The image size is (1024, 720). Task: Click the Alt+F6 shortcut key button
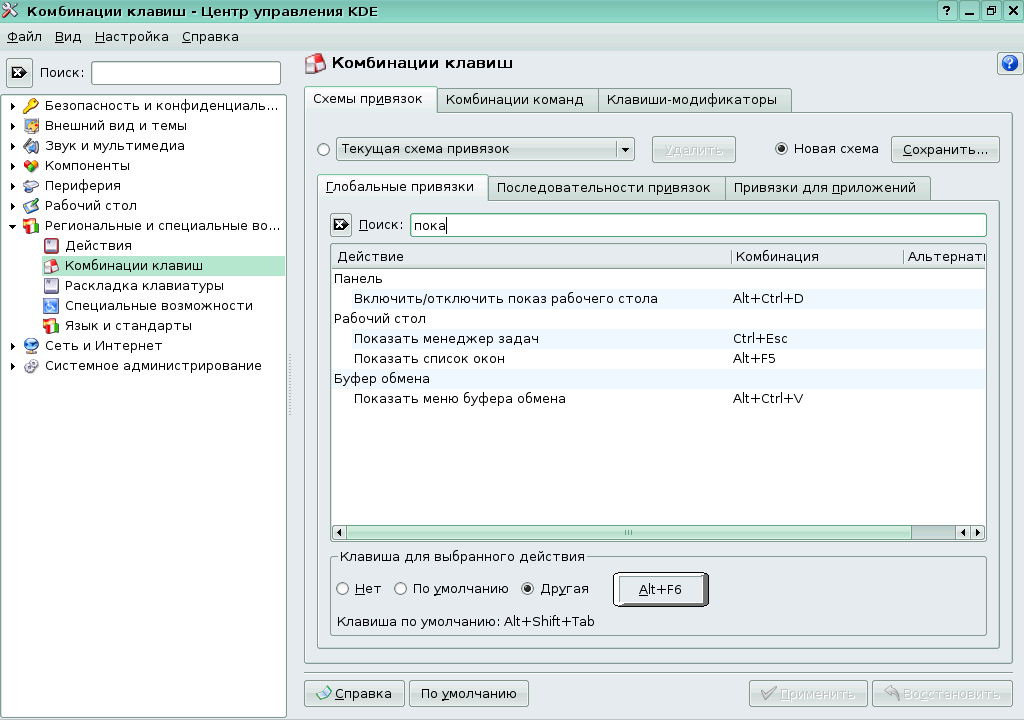pyautogui.click(x=659, y=589)
